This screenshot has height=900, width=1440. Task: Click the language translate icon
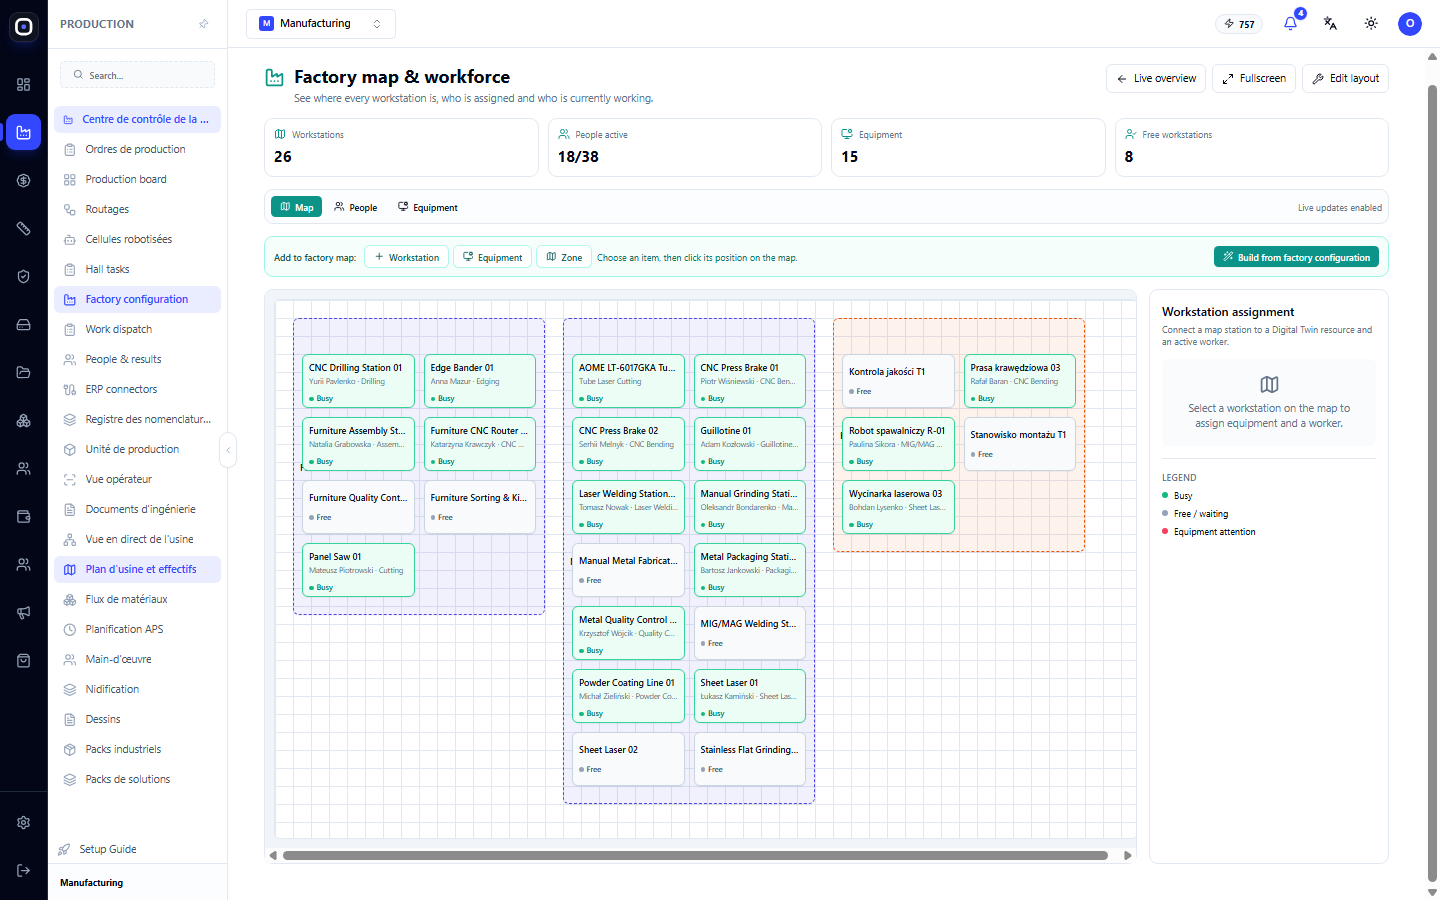[1330, 23]
